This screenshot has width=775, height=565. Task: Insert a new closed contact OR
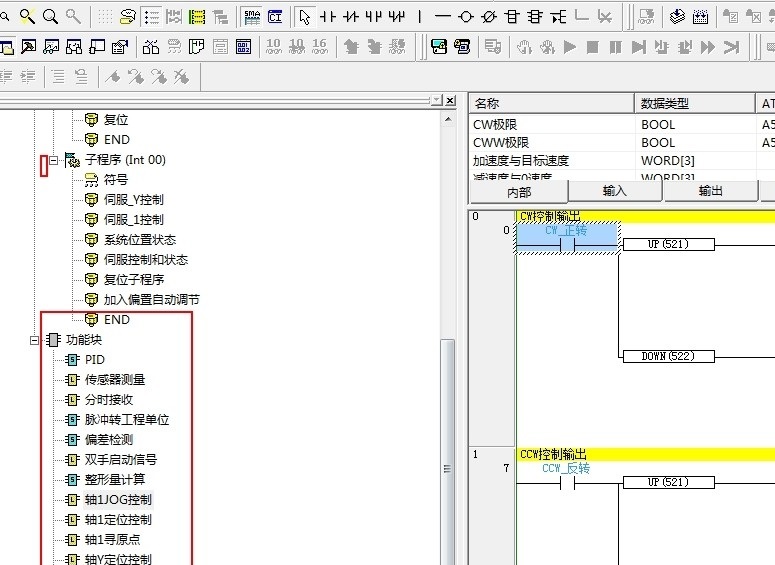click(x=396, y=17)
